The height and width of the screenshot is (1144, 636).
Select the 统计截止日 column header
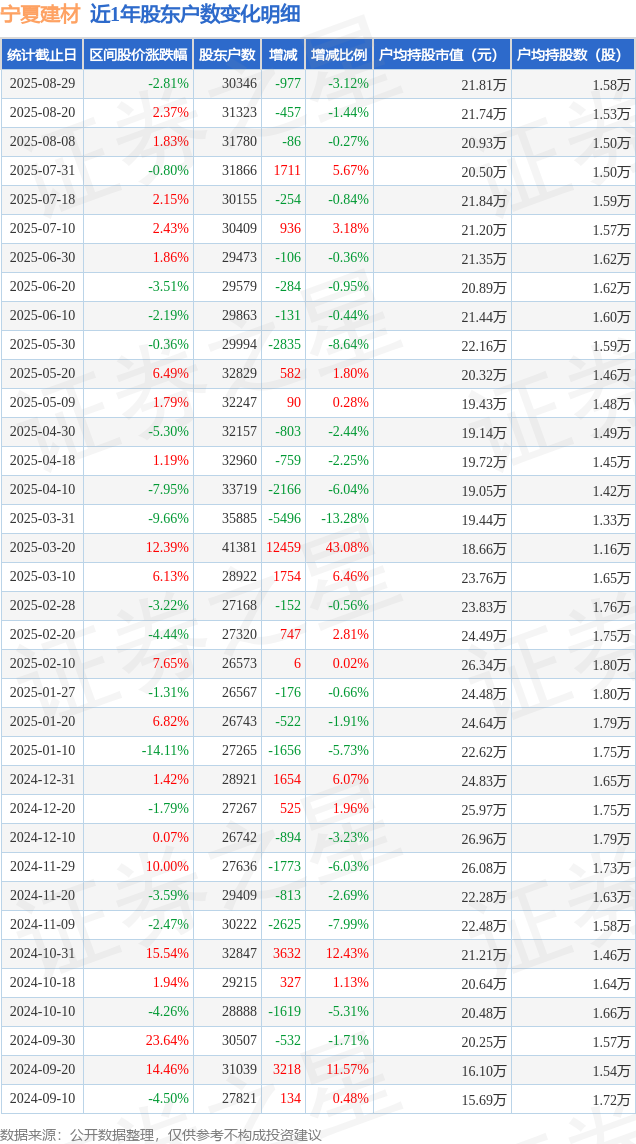tap(41, 55)
